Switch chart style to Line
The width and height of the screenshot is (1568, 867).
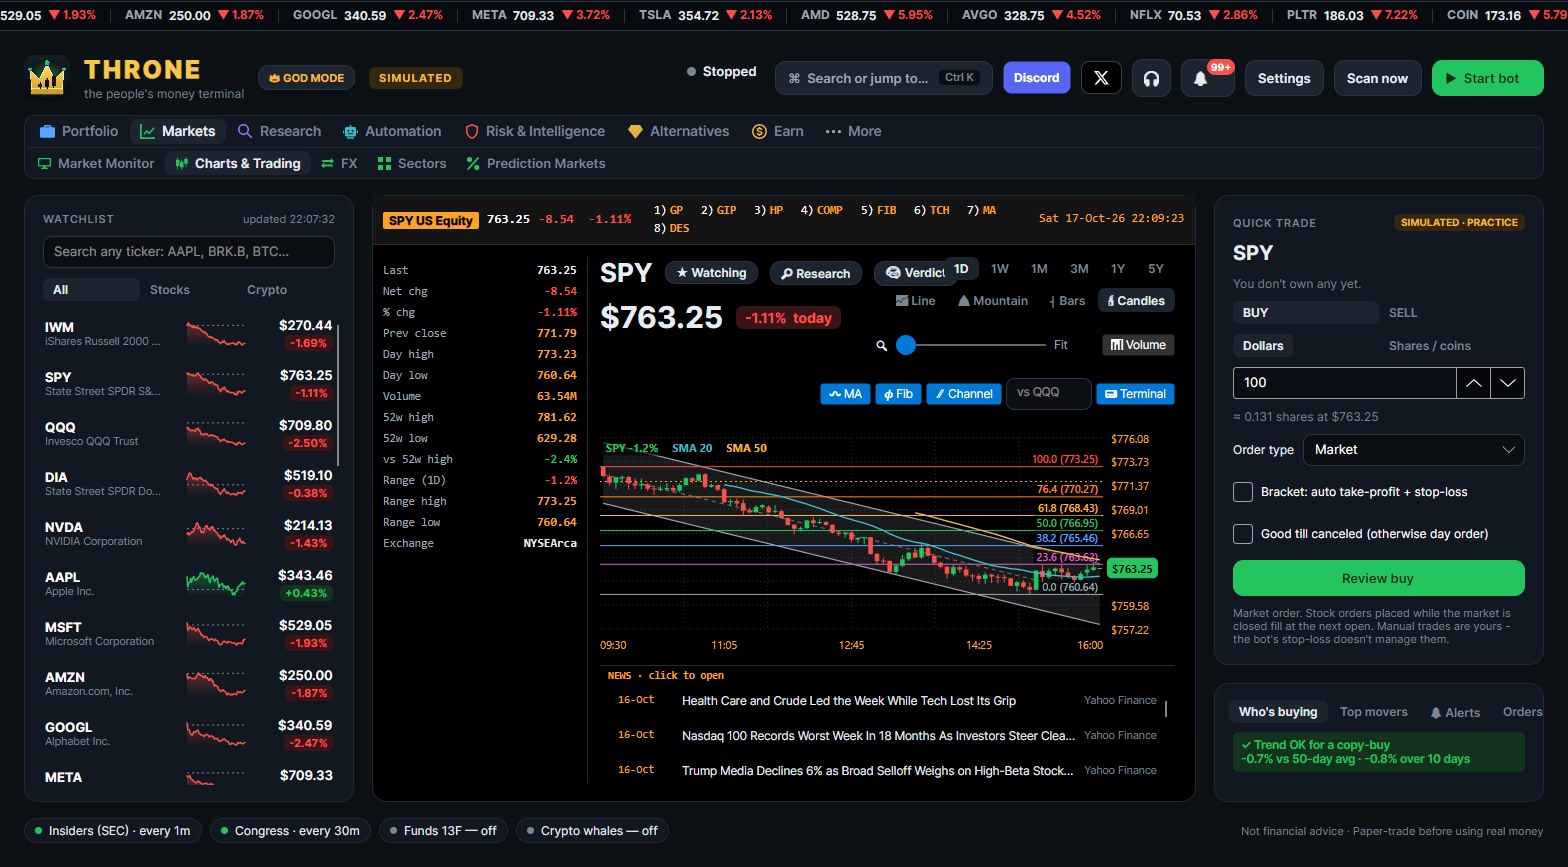915,301
